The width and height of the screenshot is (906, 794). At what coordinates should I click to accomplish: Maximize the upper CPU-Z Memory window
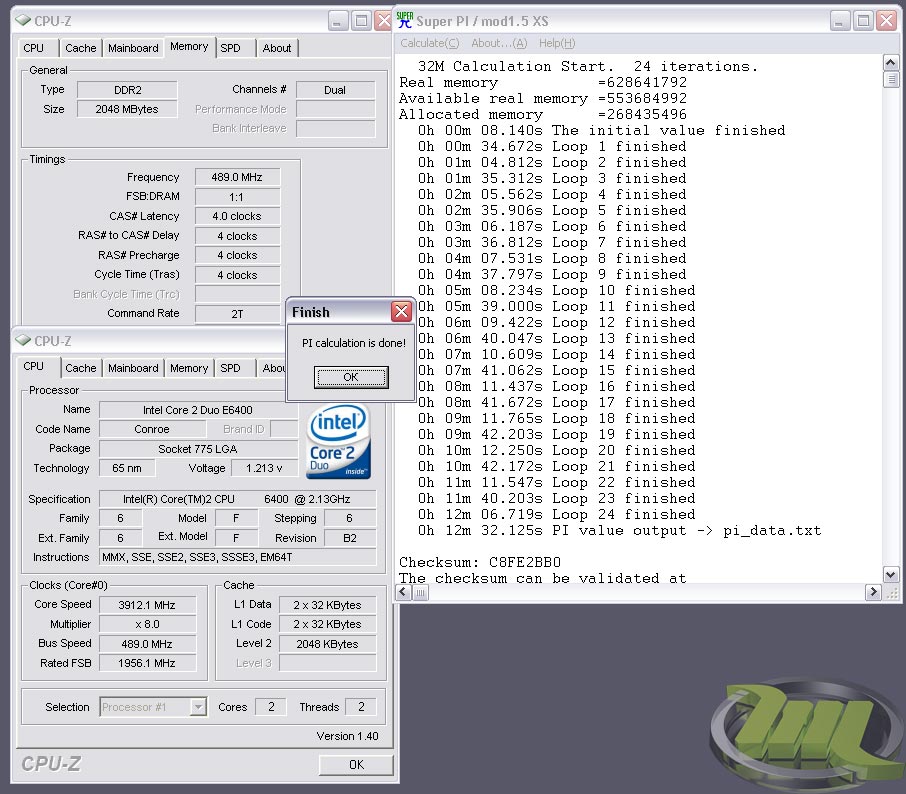pyautogui.click(x=361, y=21)
